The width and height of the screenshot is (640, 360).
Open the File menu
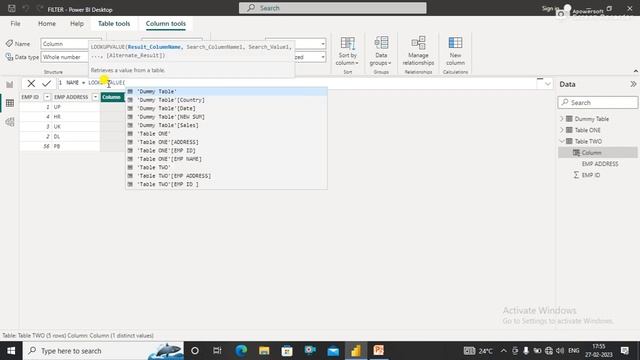[16, 24]
